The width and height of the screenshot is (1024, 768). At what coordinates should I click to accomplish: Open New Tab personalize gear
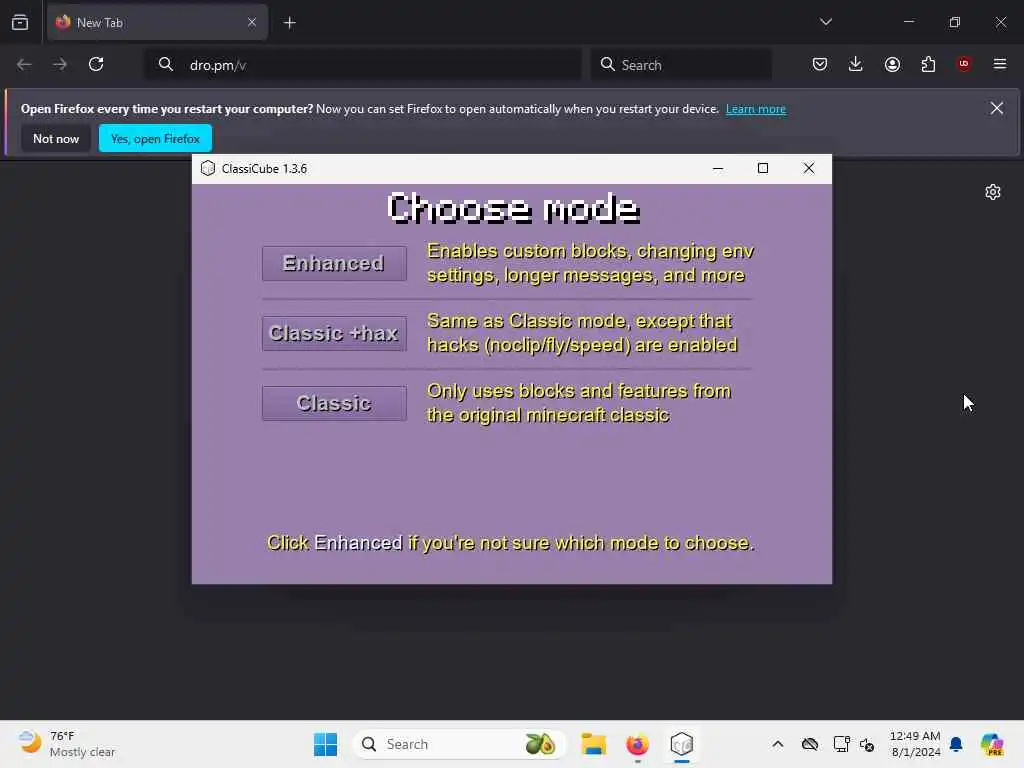(x=993, y=192)
